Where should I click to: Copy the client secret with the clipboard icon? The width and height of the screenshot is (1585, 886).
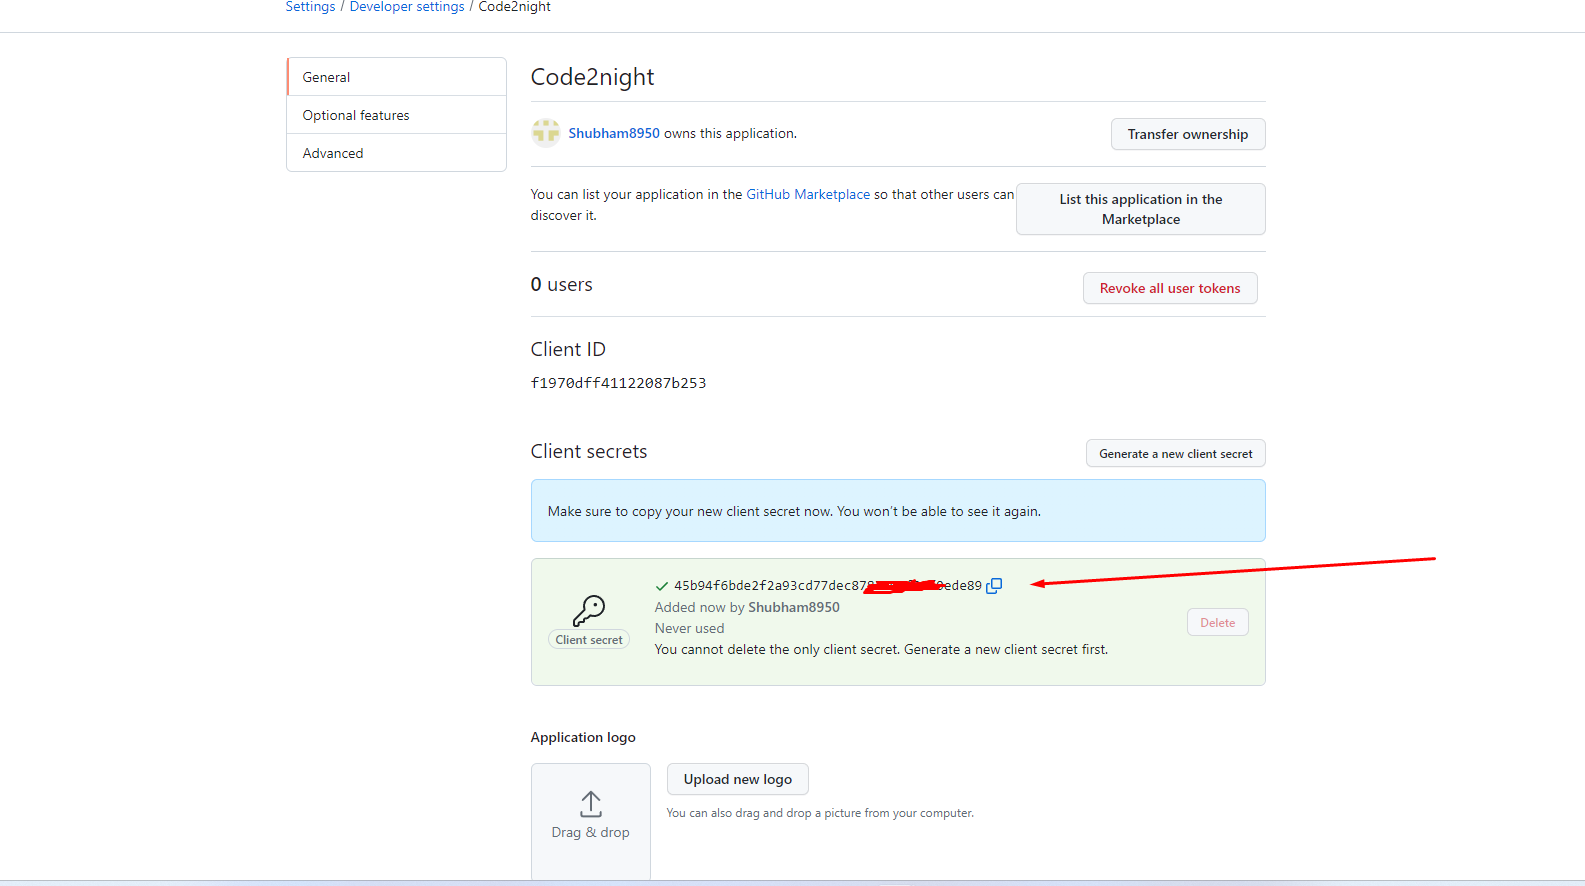coord(994,586)
